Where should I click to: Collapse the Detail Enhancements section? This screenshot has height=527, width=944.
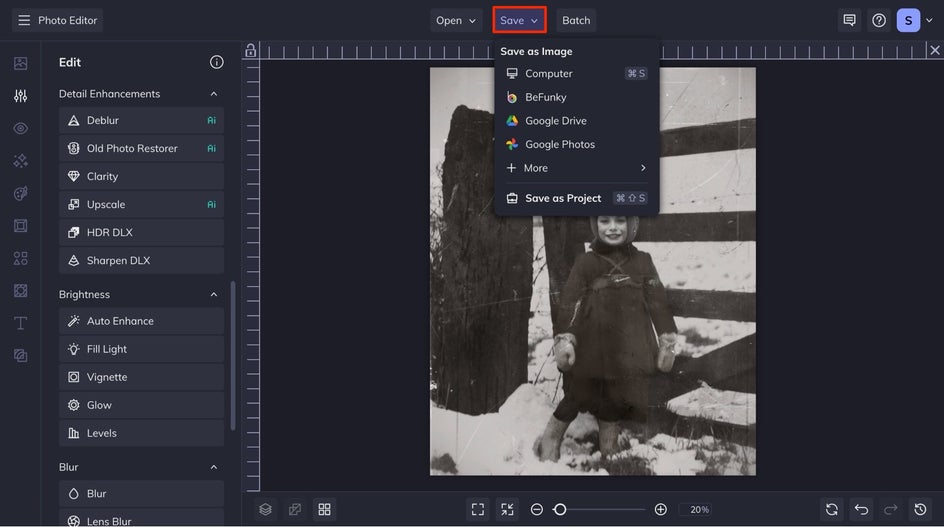[x=213, y=94]
